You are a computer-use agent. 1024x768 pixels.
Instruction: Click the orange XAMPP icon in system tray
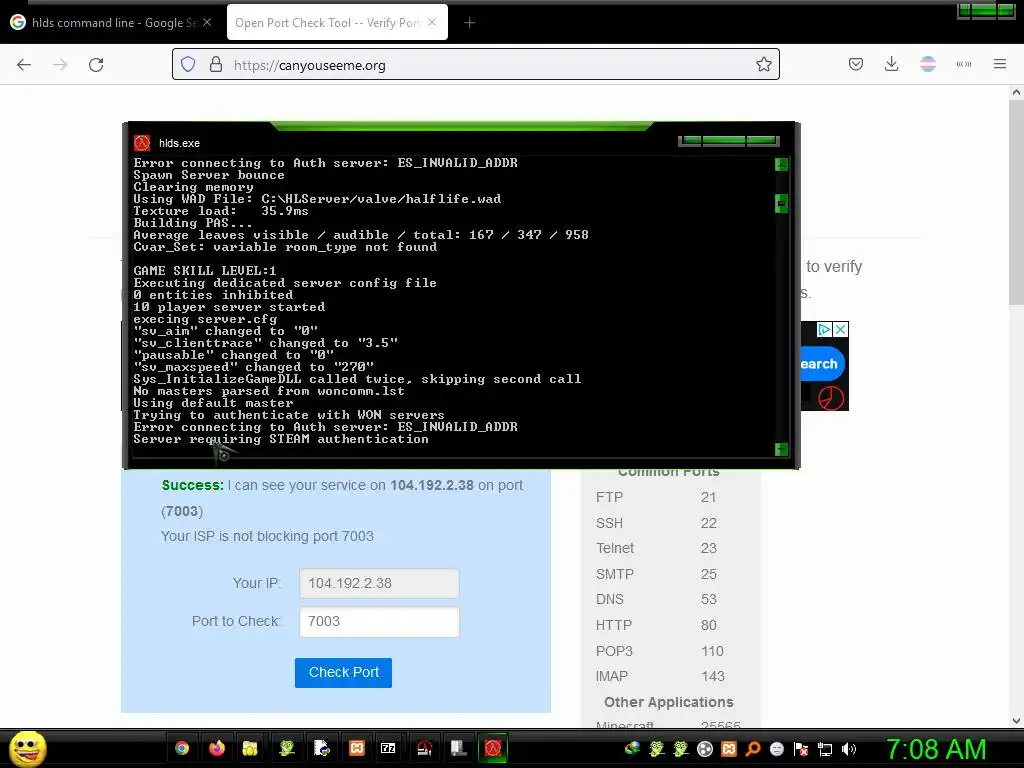728,749
